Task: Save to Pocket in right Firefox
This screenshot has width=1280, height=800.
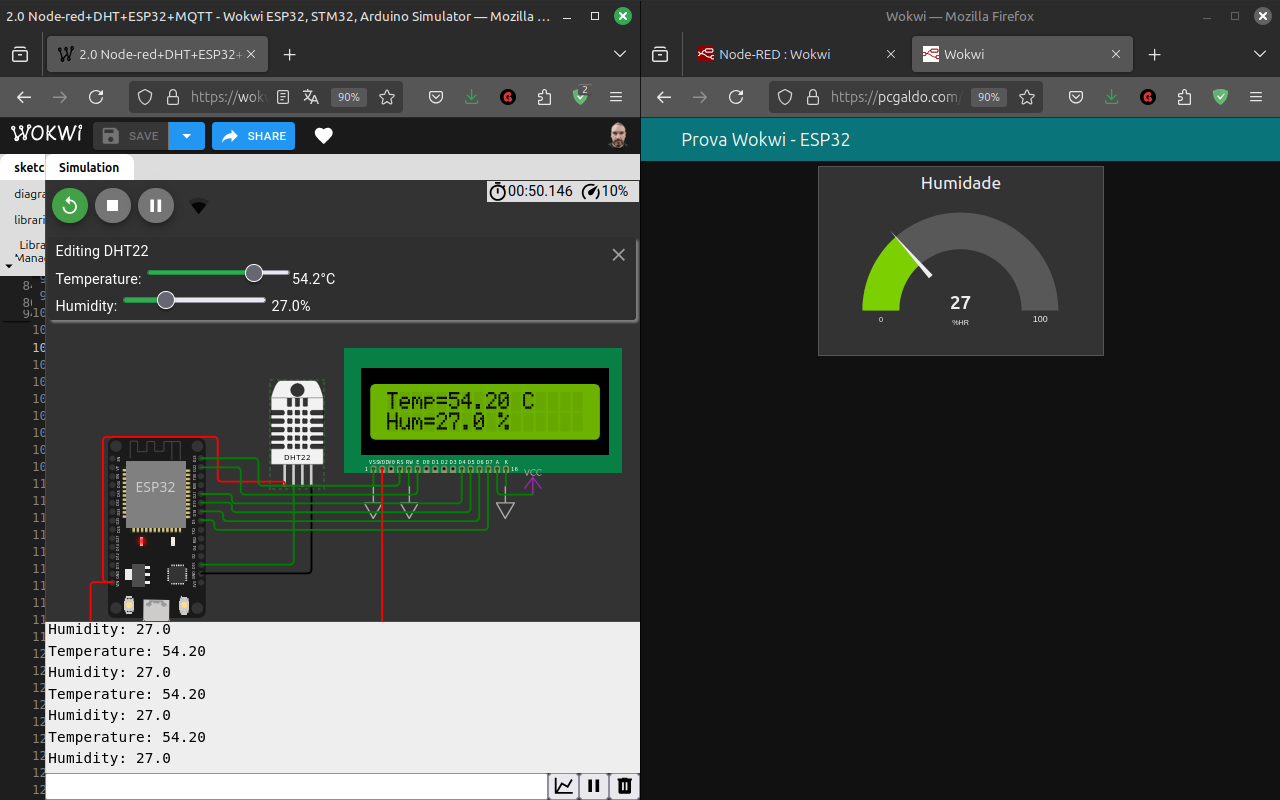Action: tap(1076, 97)
